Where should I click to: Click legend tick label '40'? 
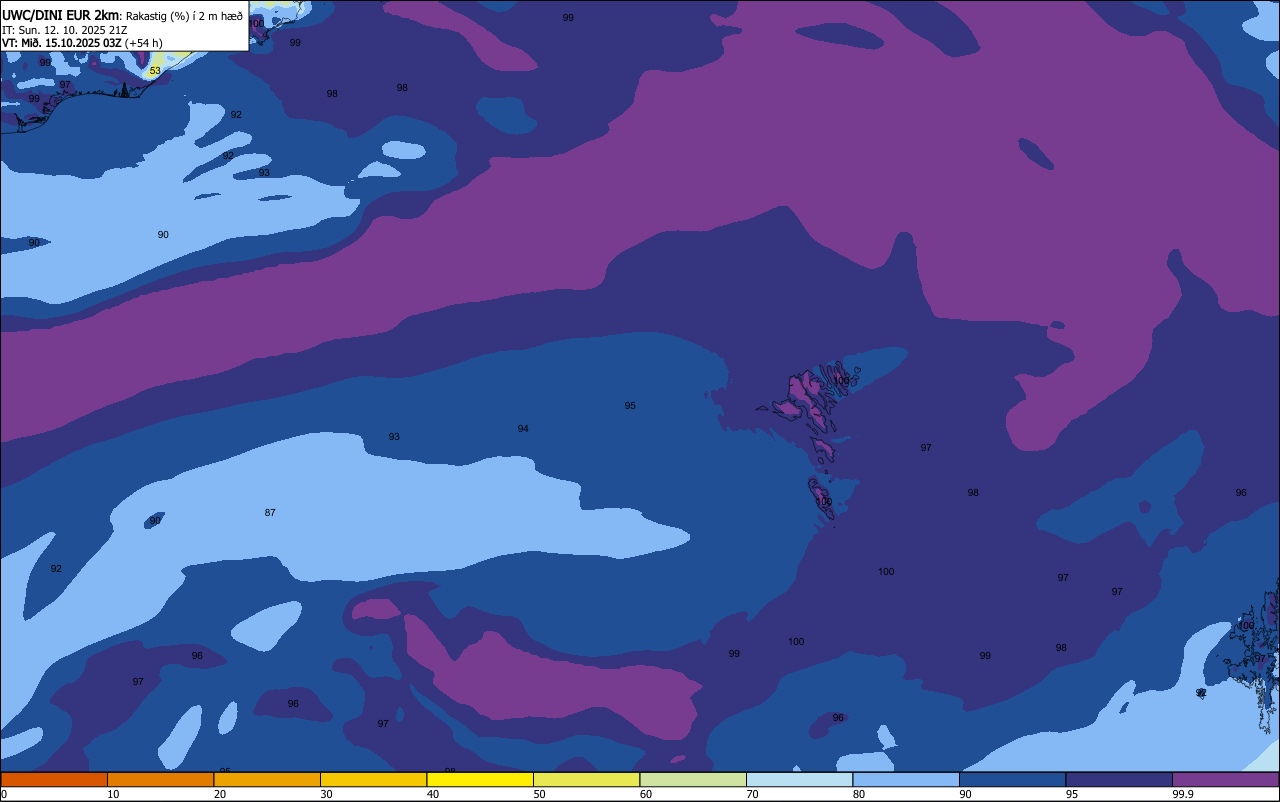tap(433, 794)
